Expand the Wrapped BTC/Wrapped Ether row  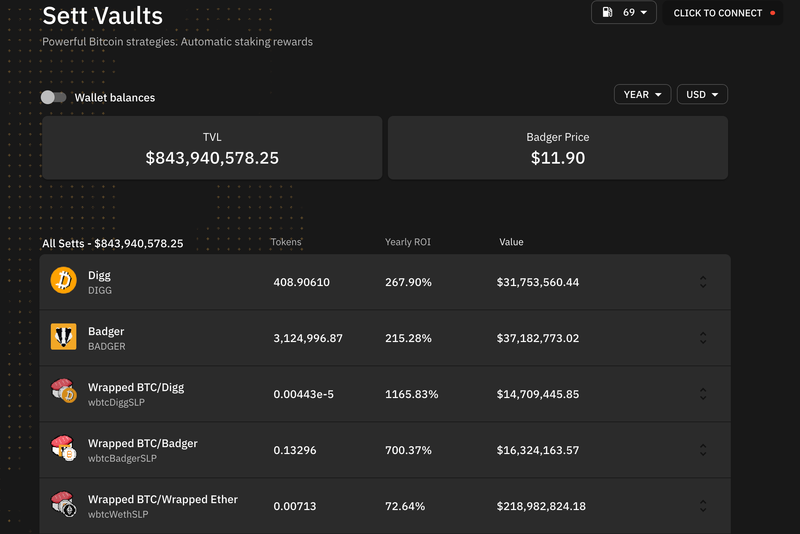703,506
